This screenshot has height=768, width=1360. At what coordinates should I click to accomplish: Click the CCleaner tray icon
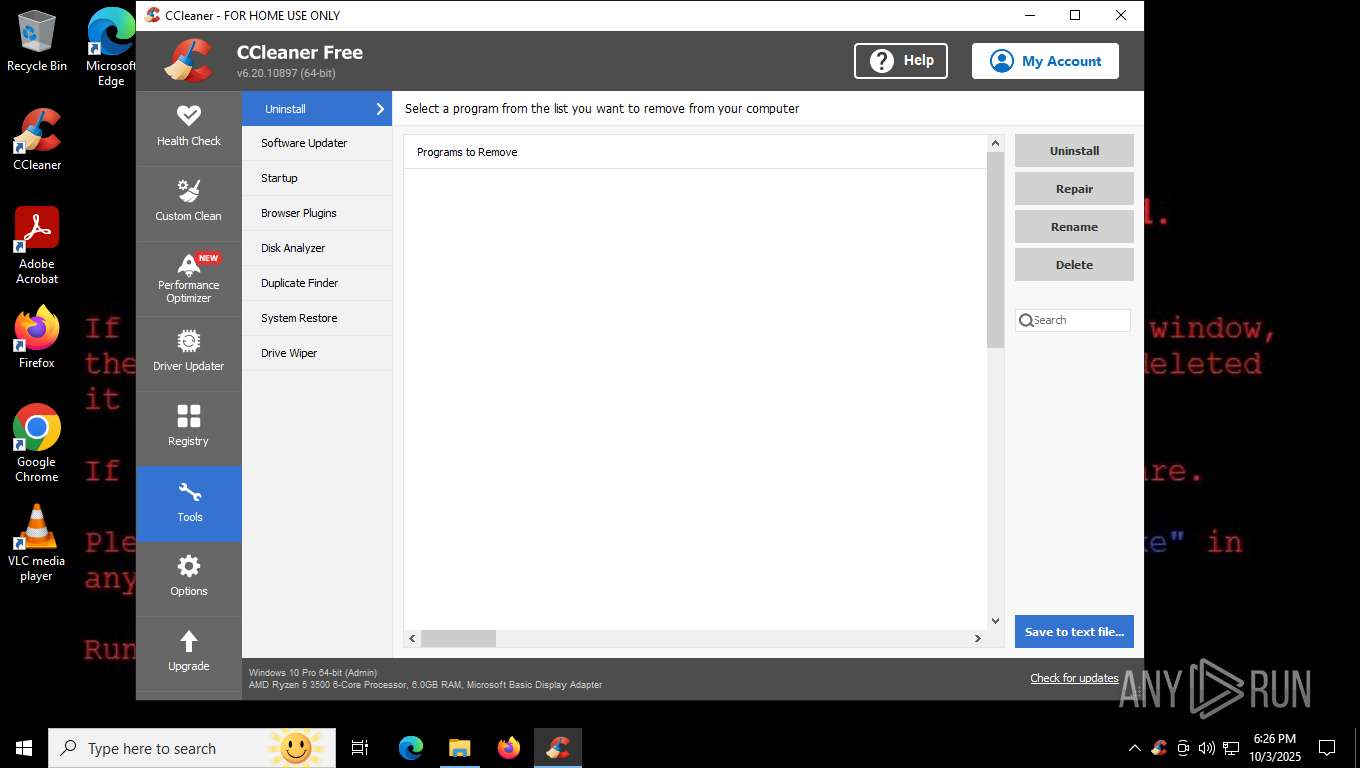[x=1159, y=748]
